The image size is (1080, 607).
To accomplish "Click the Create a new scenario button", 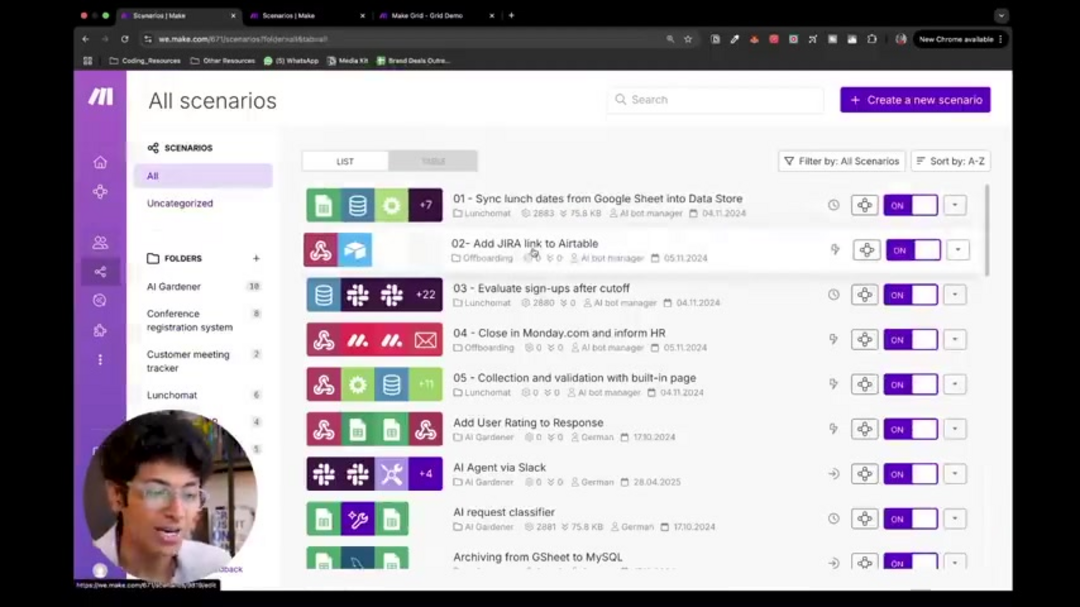I will point(914,100).
